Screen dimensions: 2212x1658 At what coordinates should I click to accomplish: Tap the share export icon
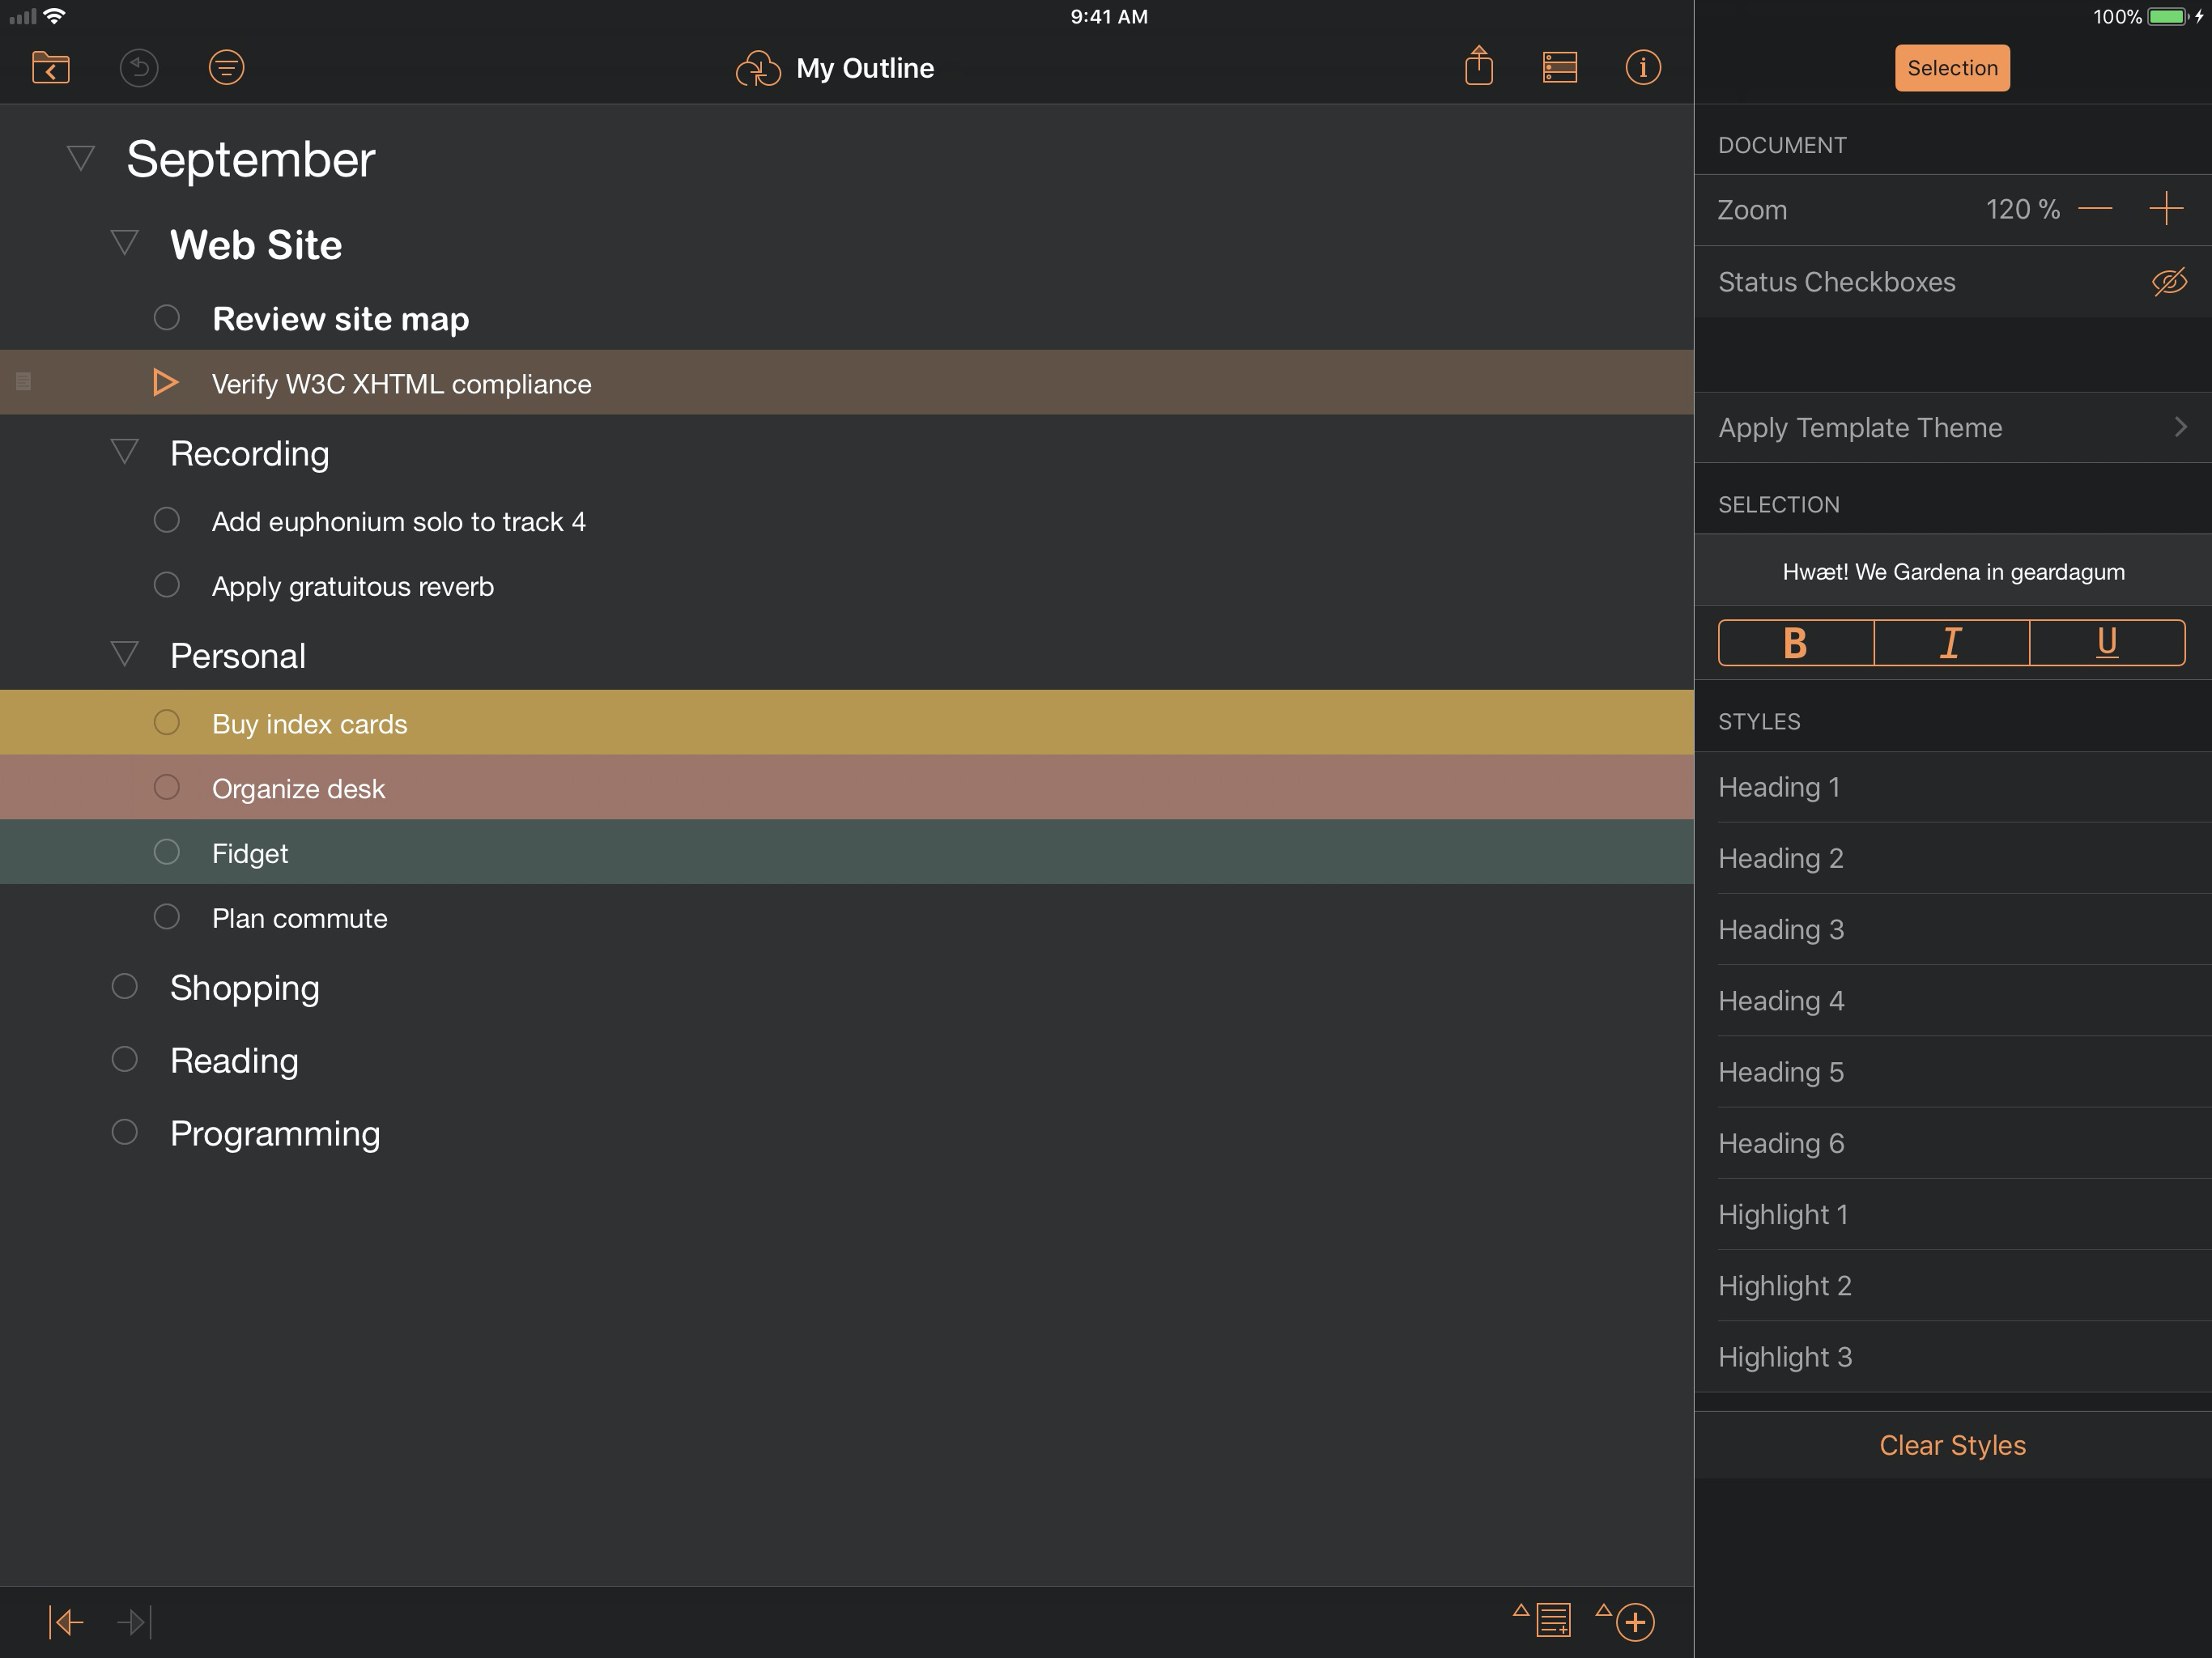(1479, 67)
